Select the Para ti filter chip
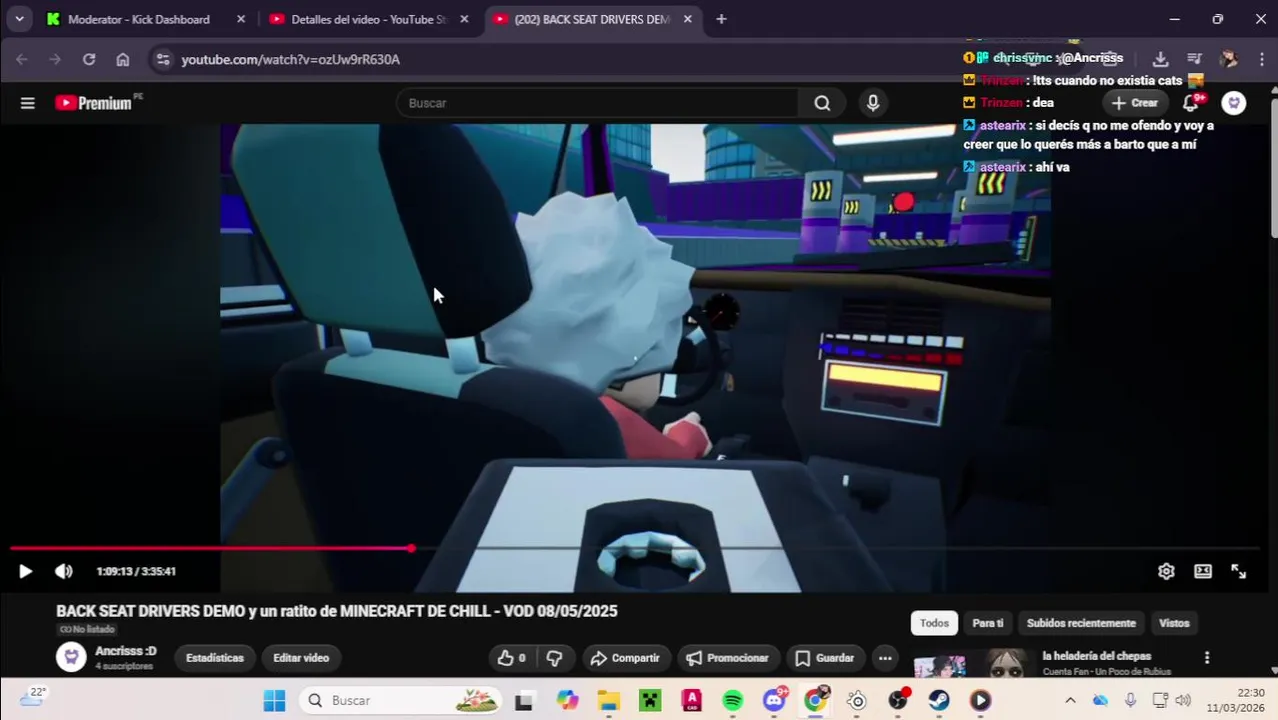 point(988,623)
